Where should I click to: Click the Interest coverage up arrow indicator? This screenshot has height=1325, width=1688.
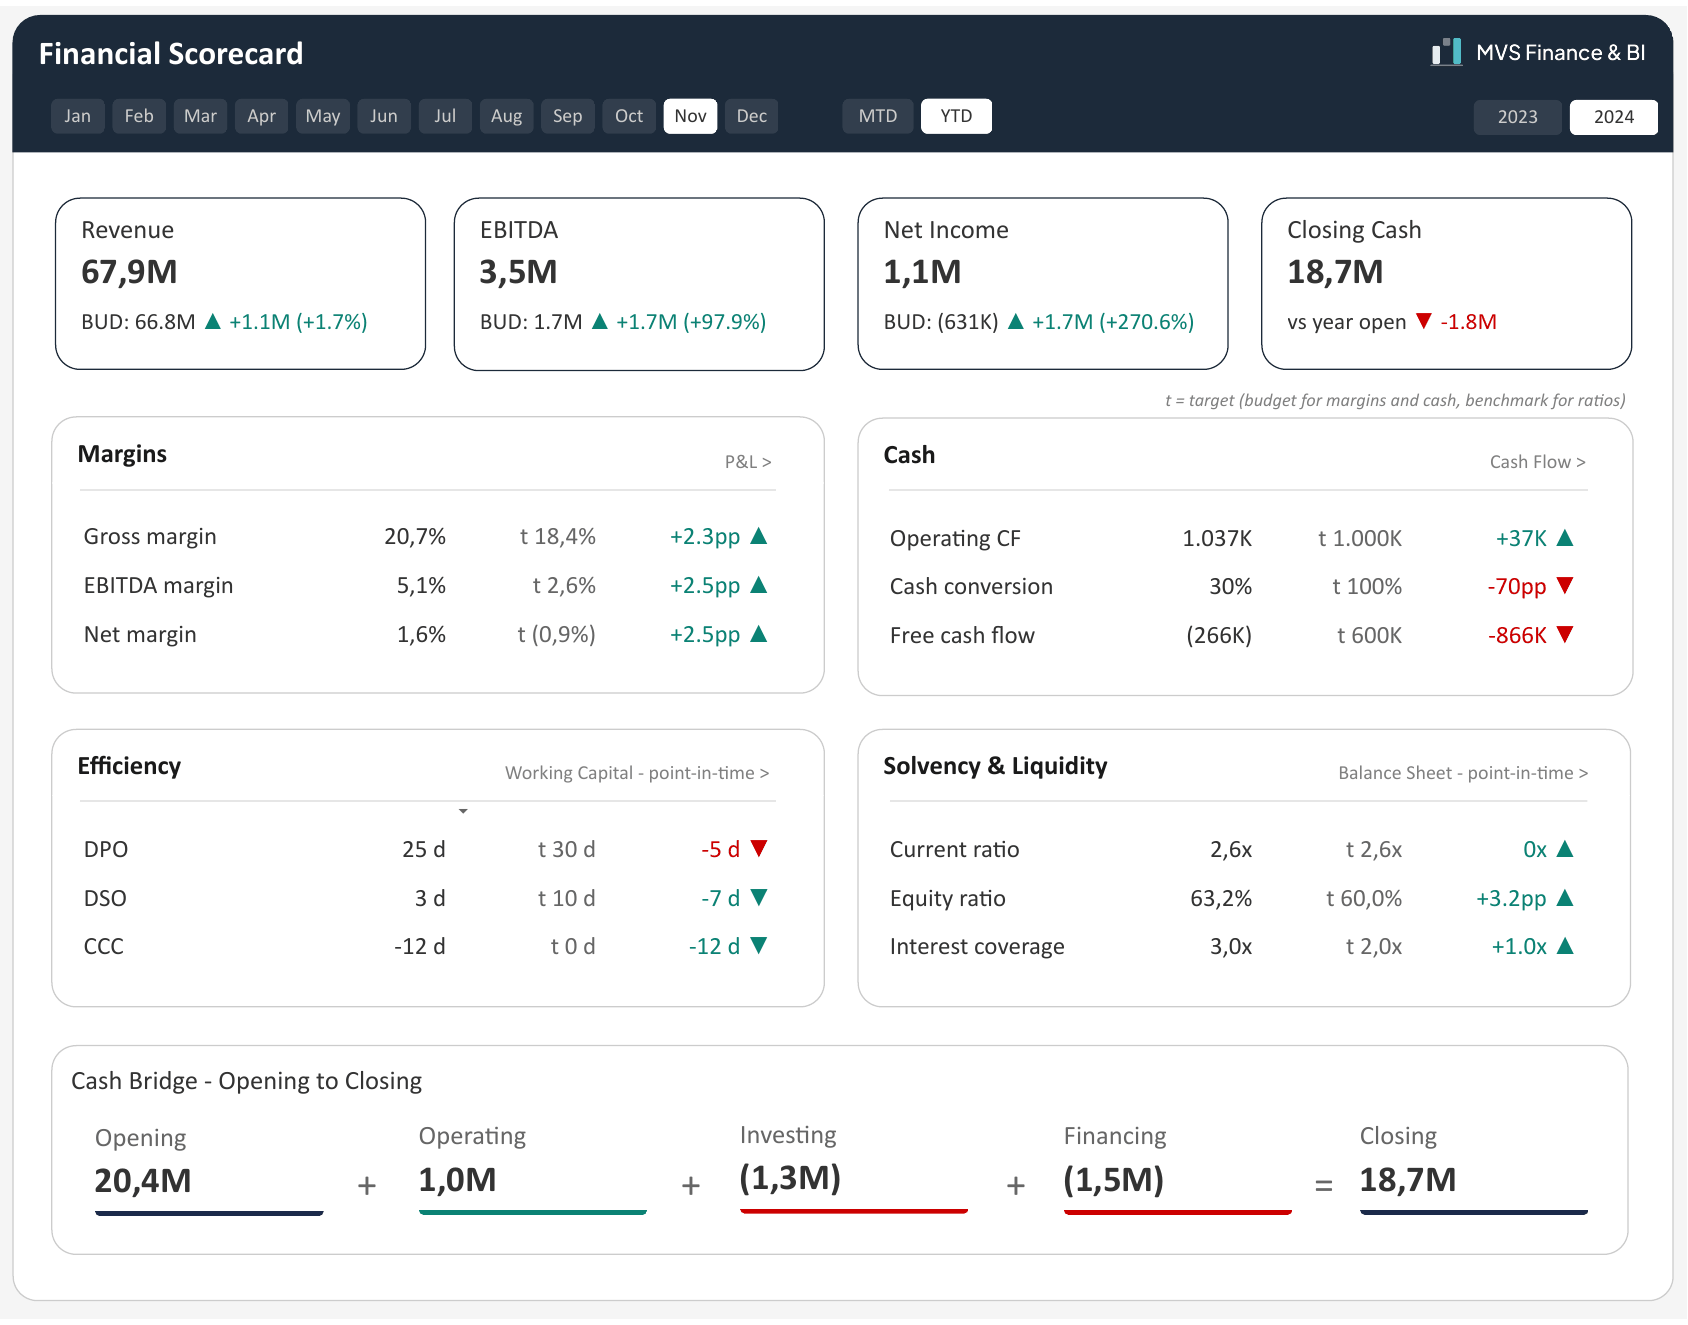[x=1566, y=946]
